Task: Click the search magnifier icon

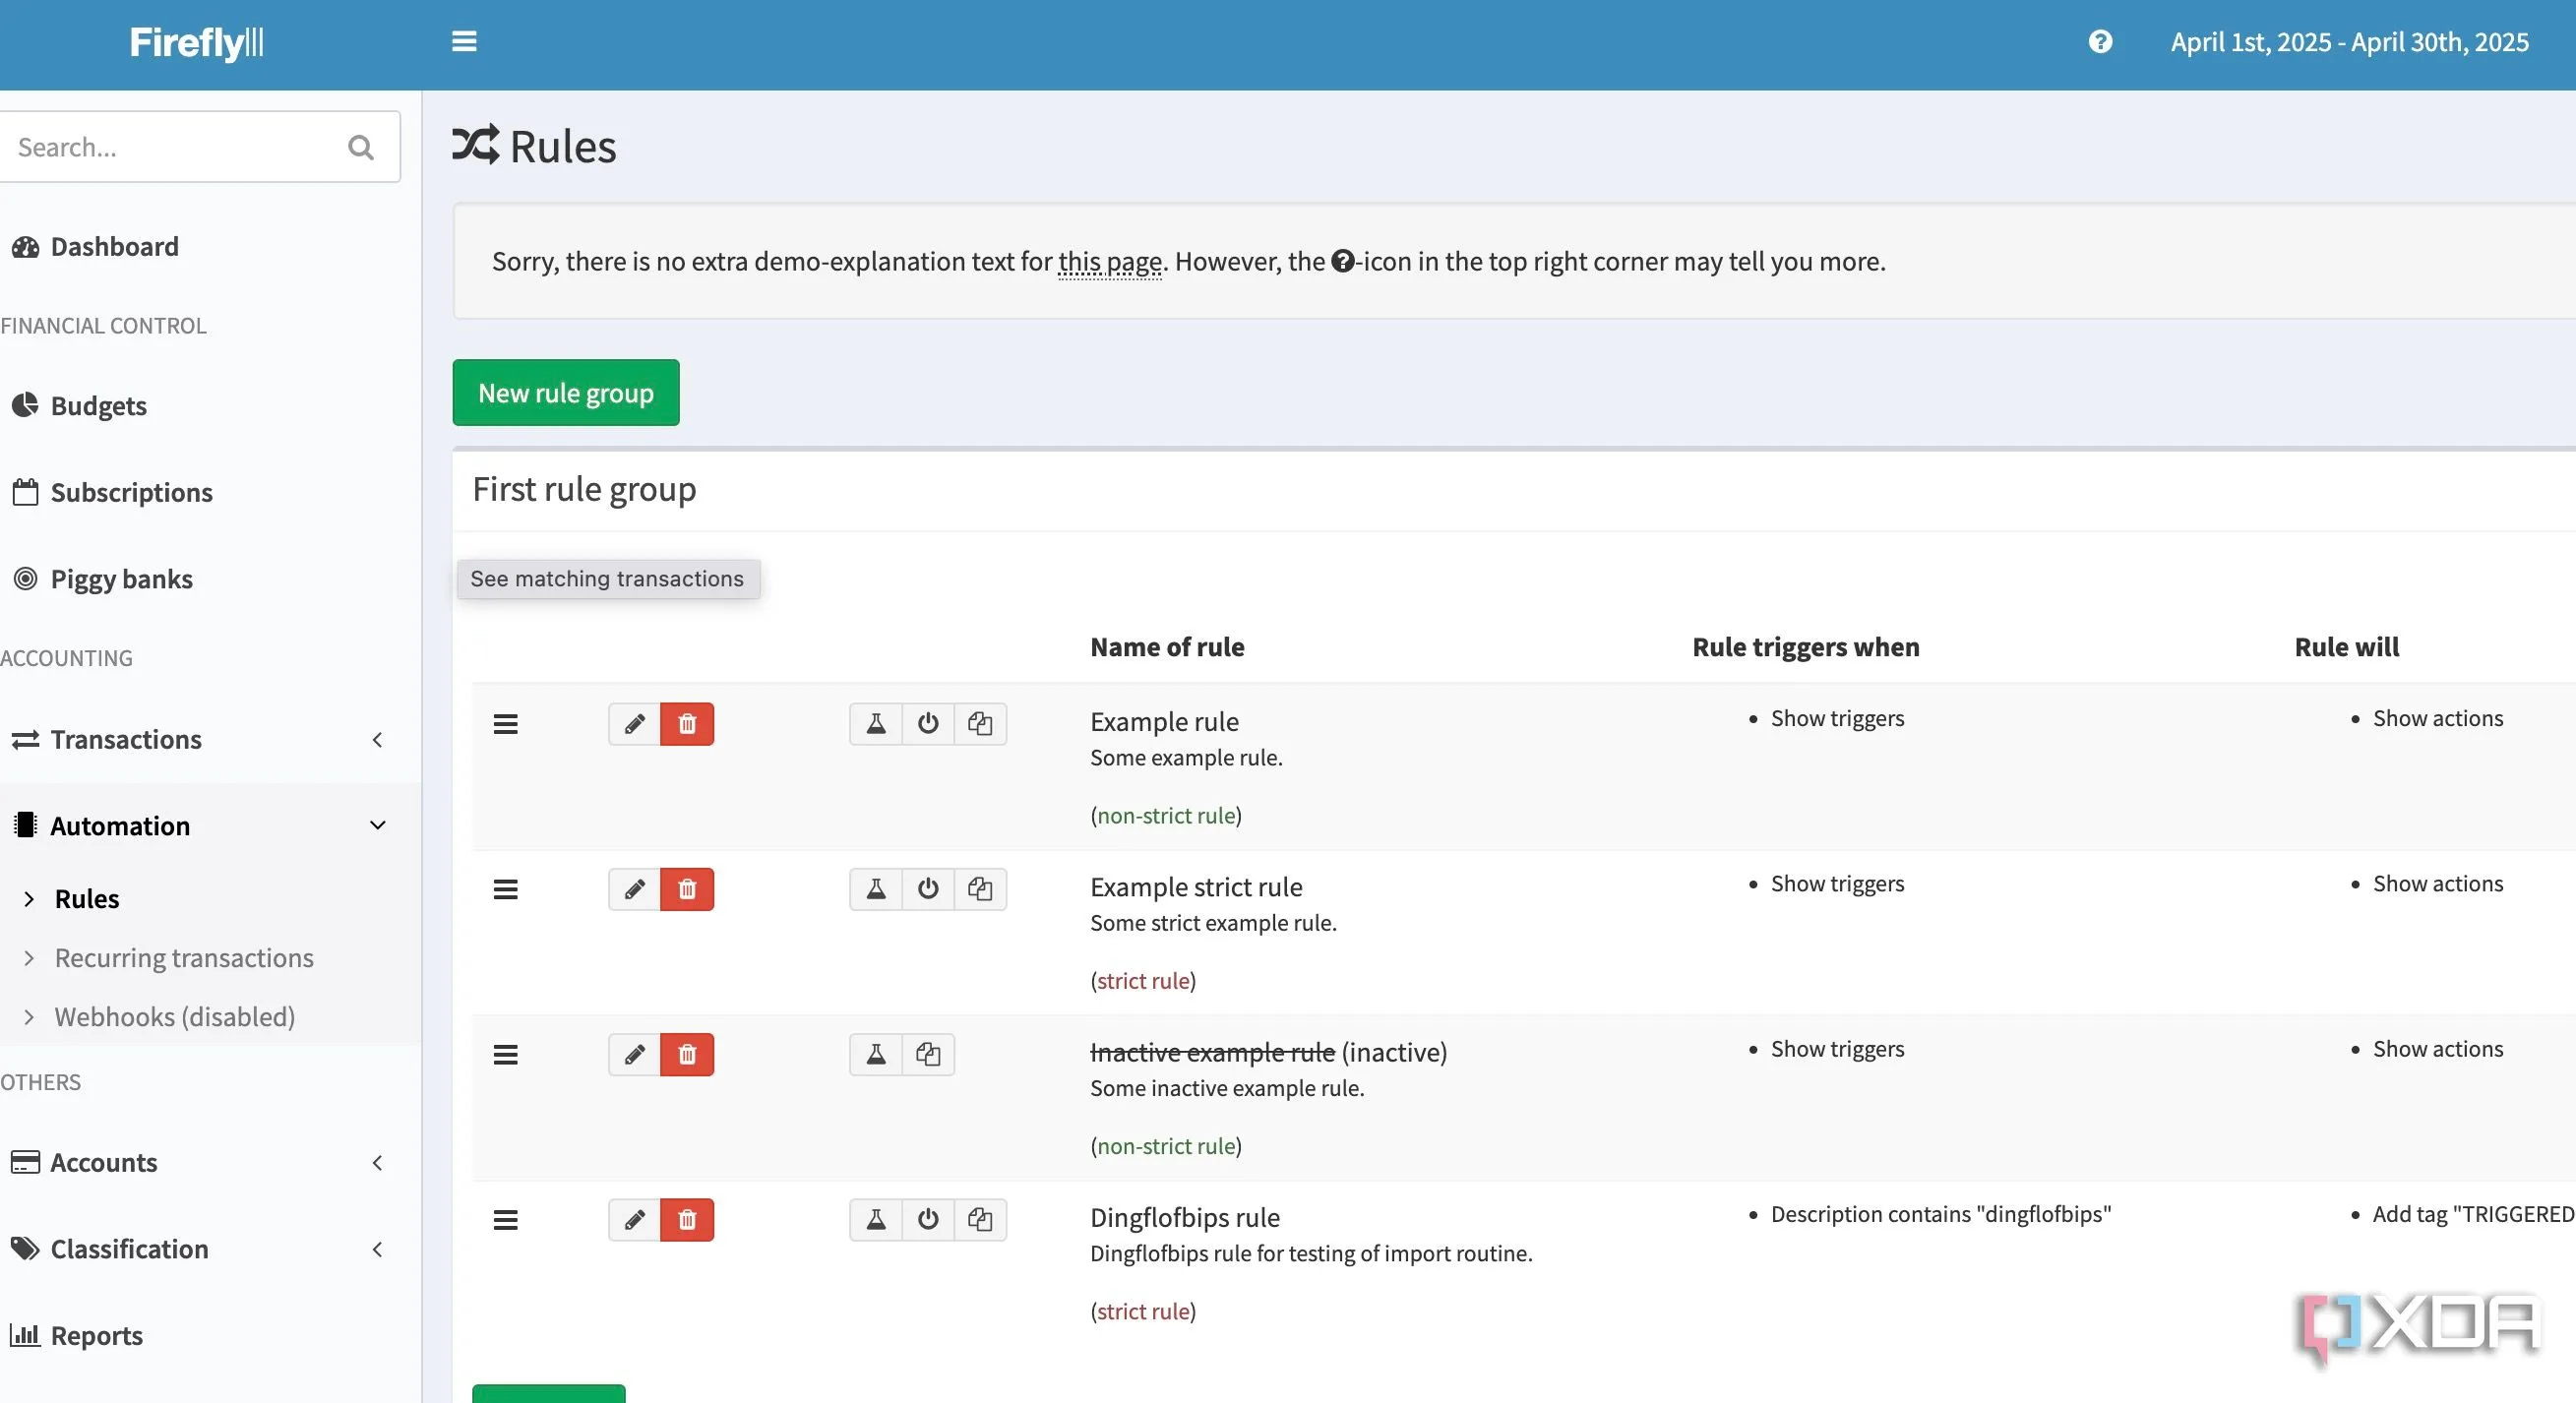Action: click(x=361, y=148)
